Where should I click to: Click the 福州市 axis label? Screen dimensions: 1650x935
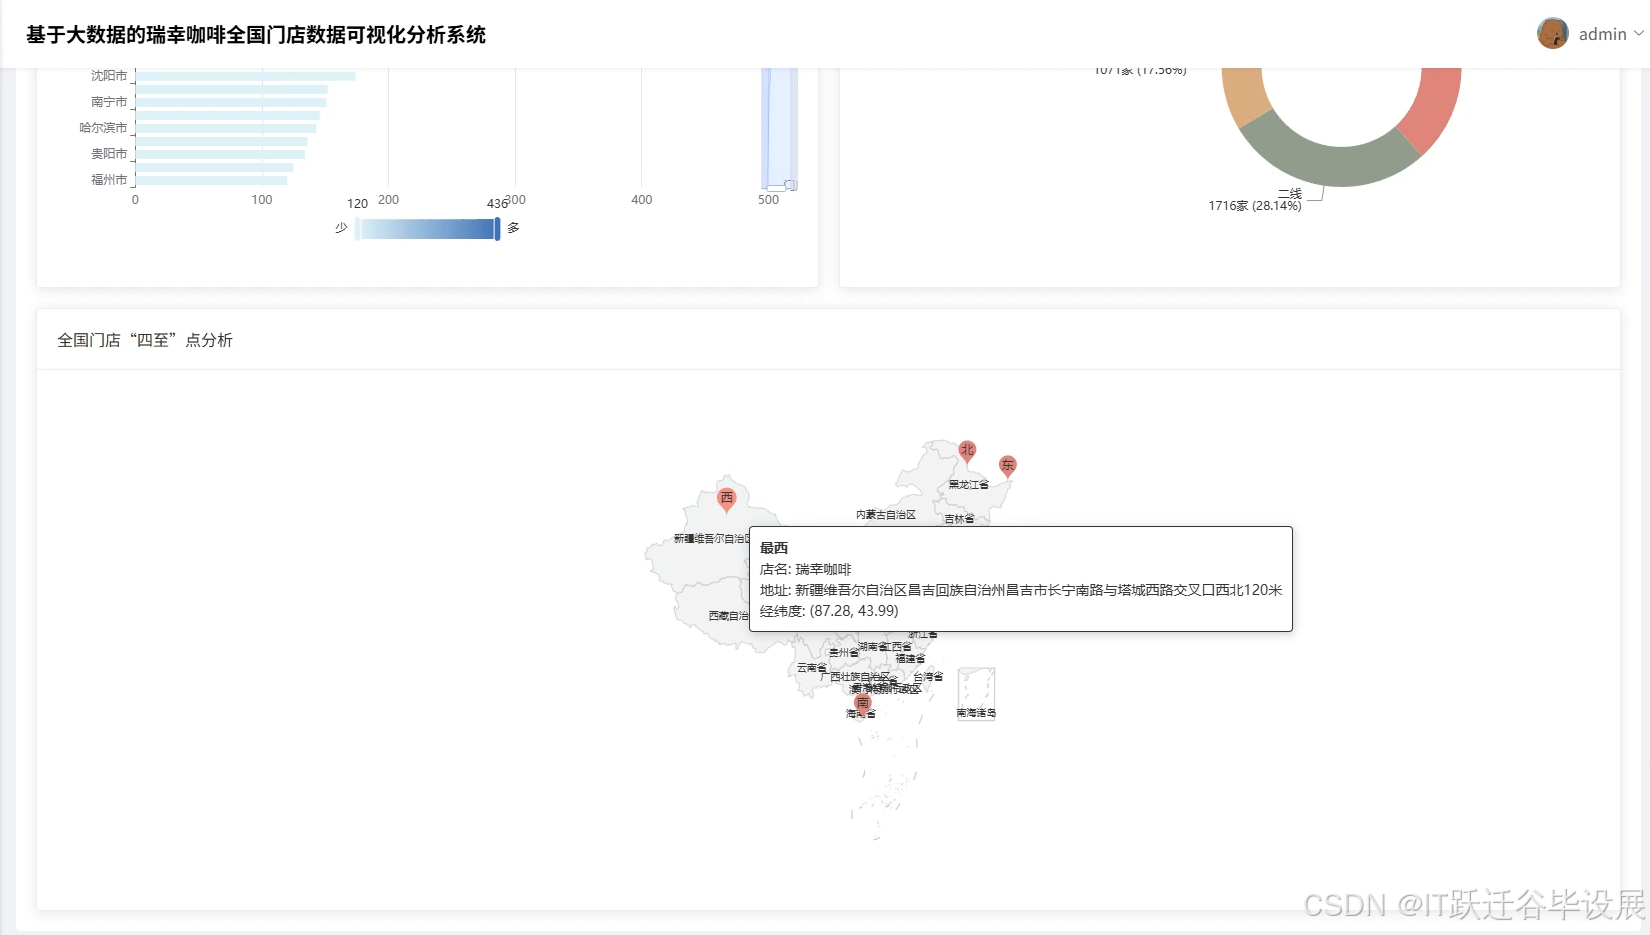[109, 180]
